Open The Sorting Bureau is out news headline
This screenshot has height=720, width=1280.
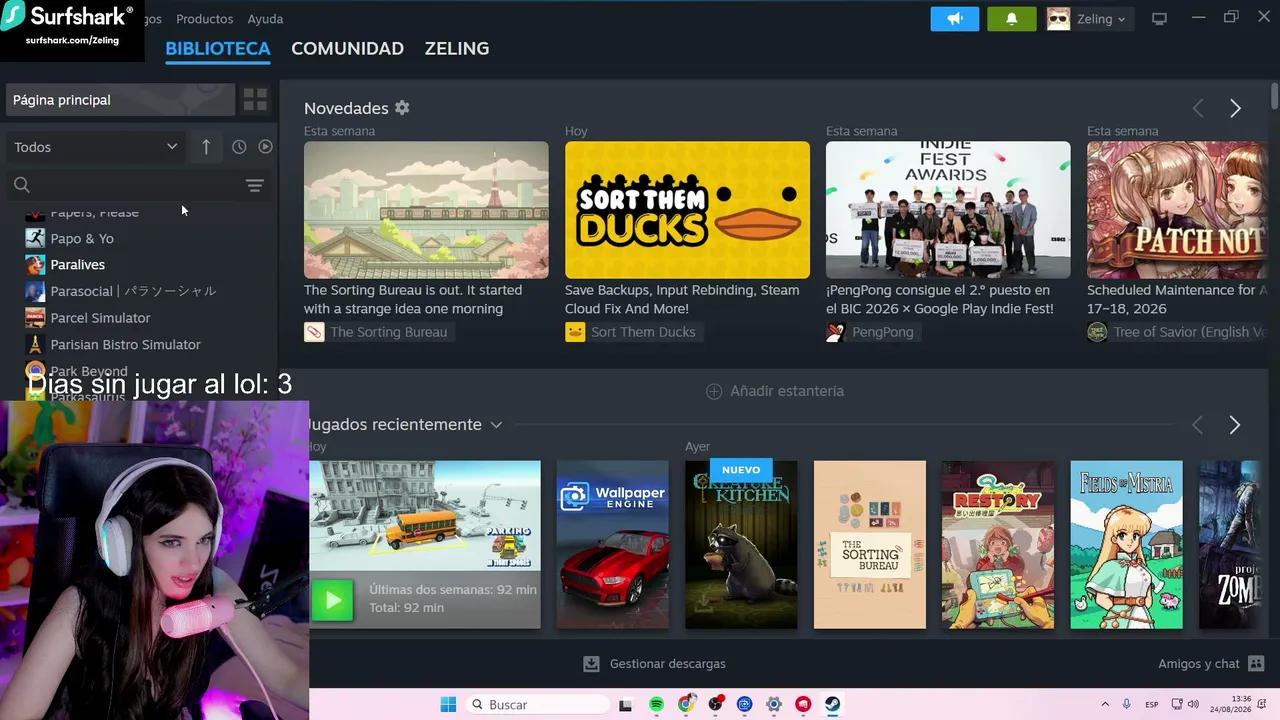413,299
